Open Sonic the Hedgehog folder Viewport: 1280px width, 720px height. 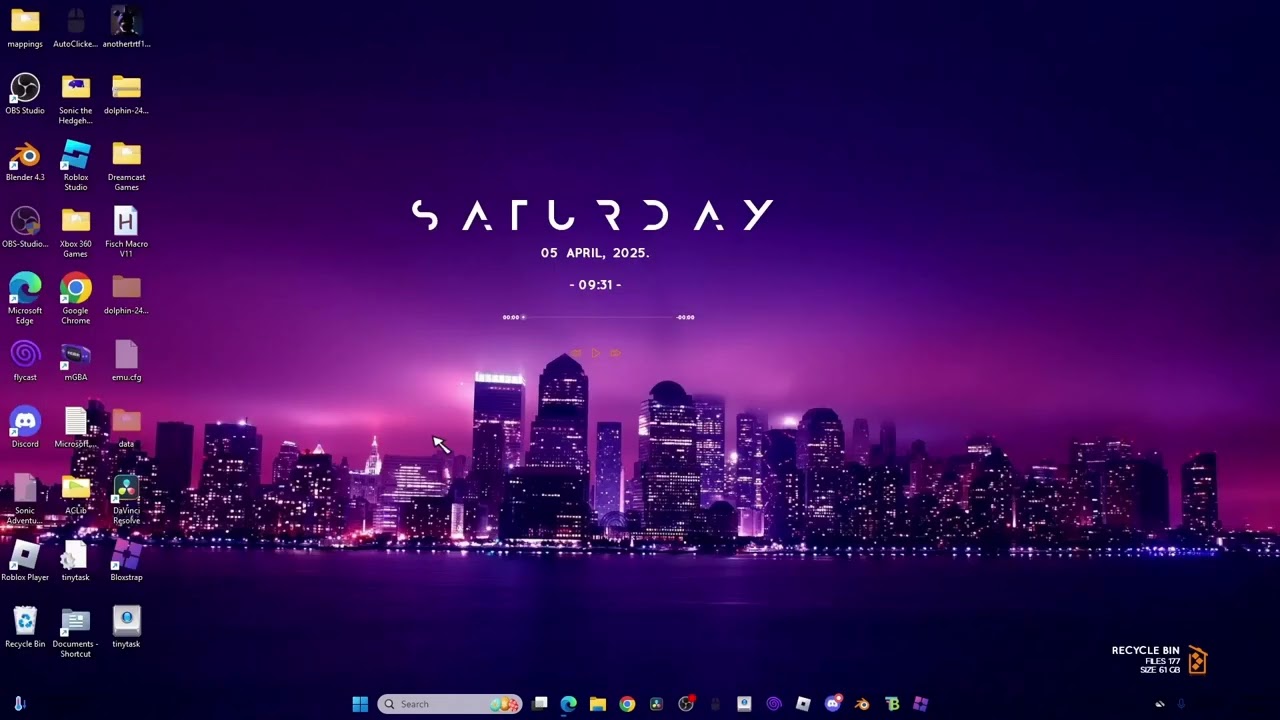pos(76,99)
